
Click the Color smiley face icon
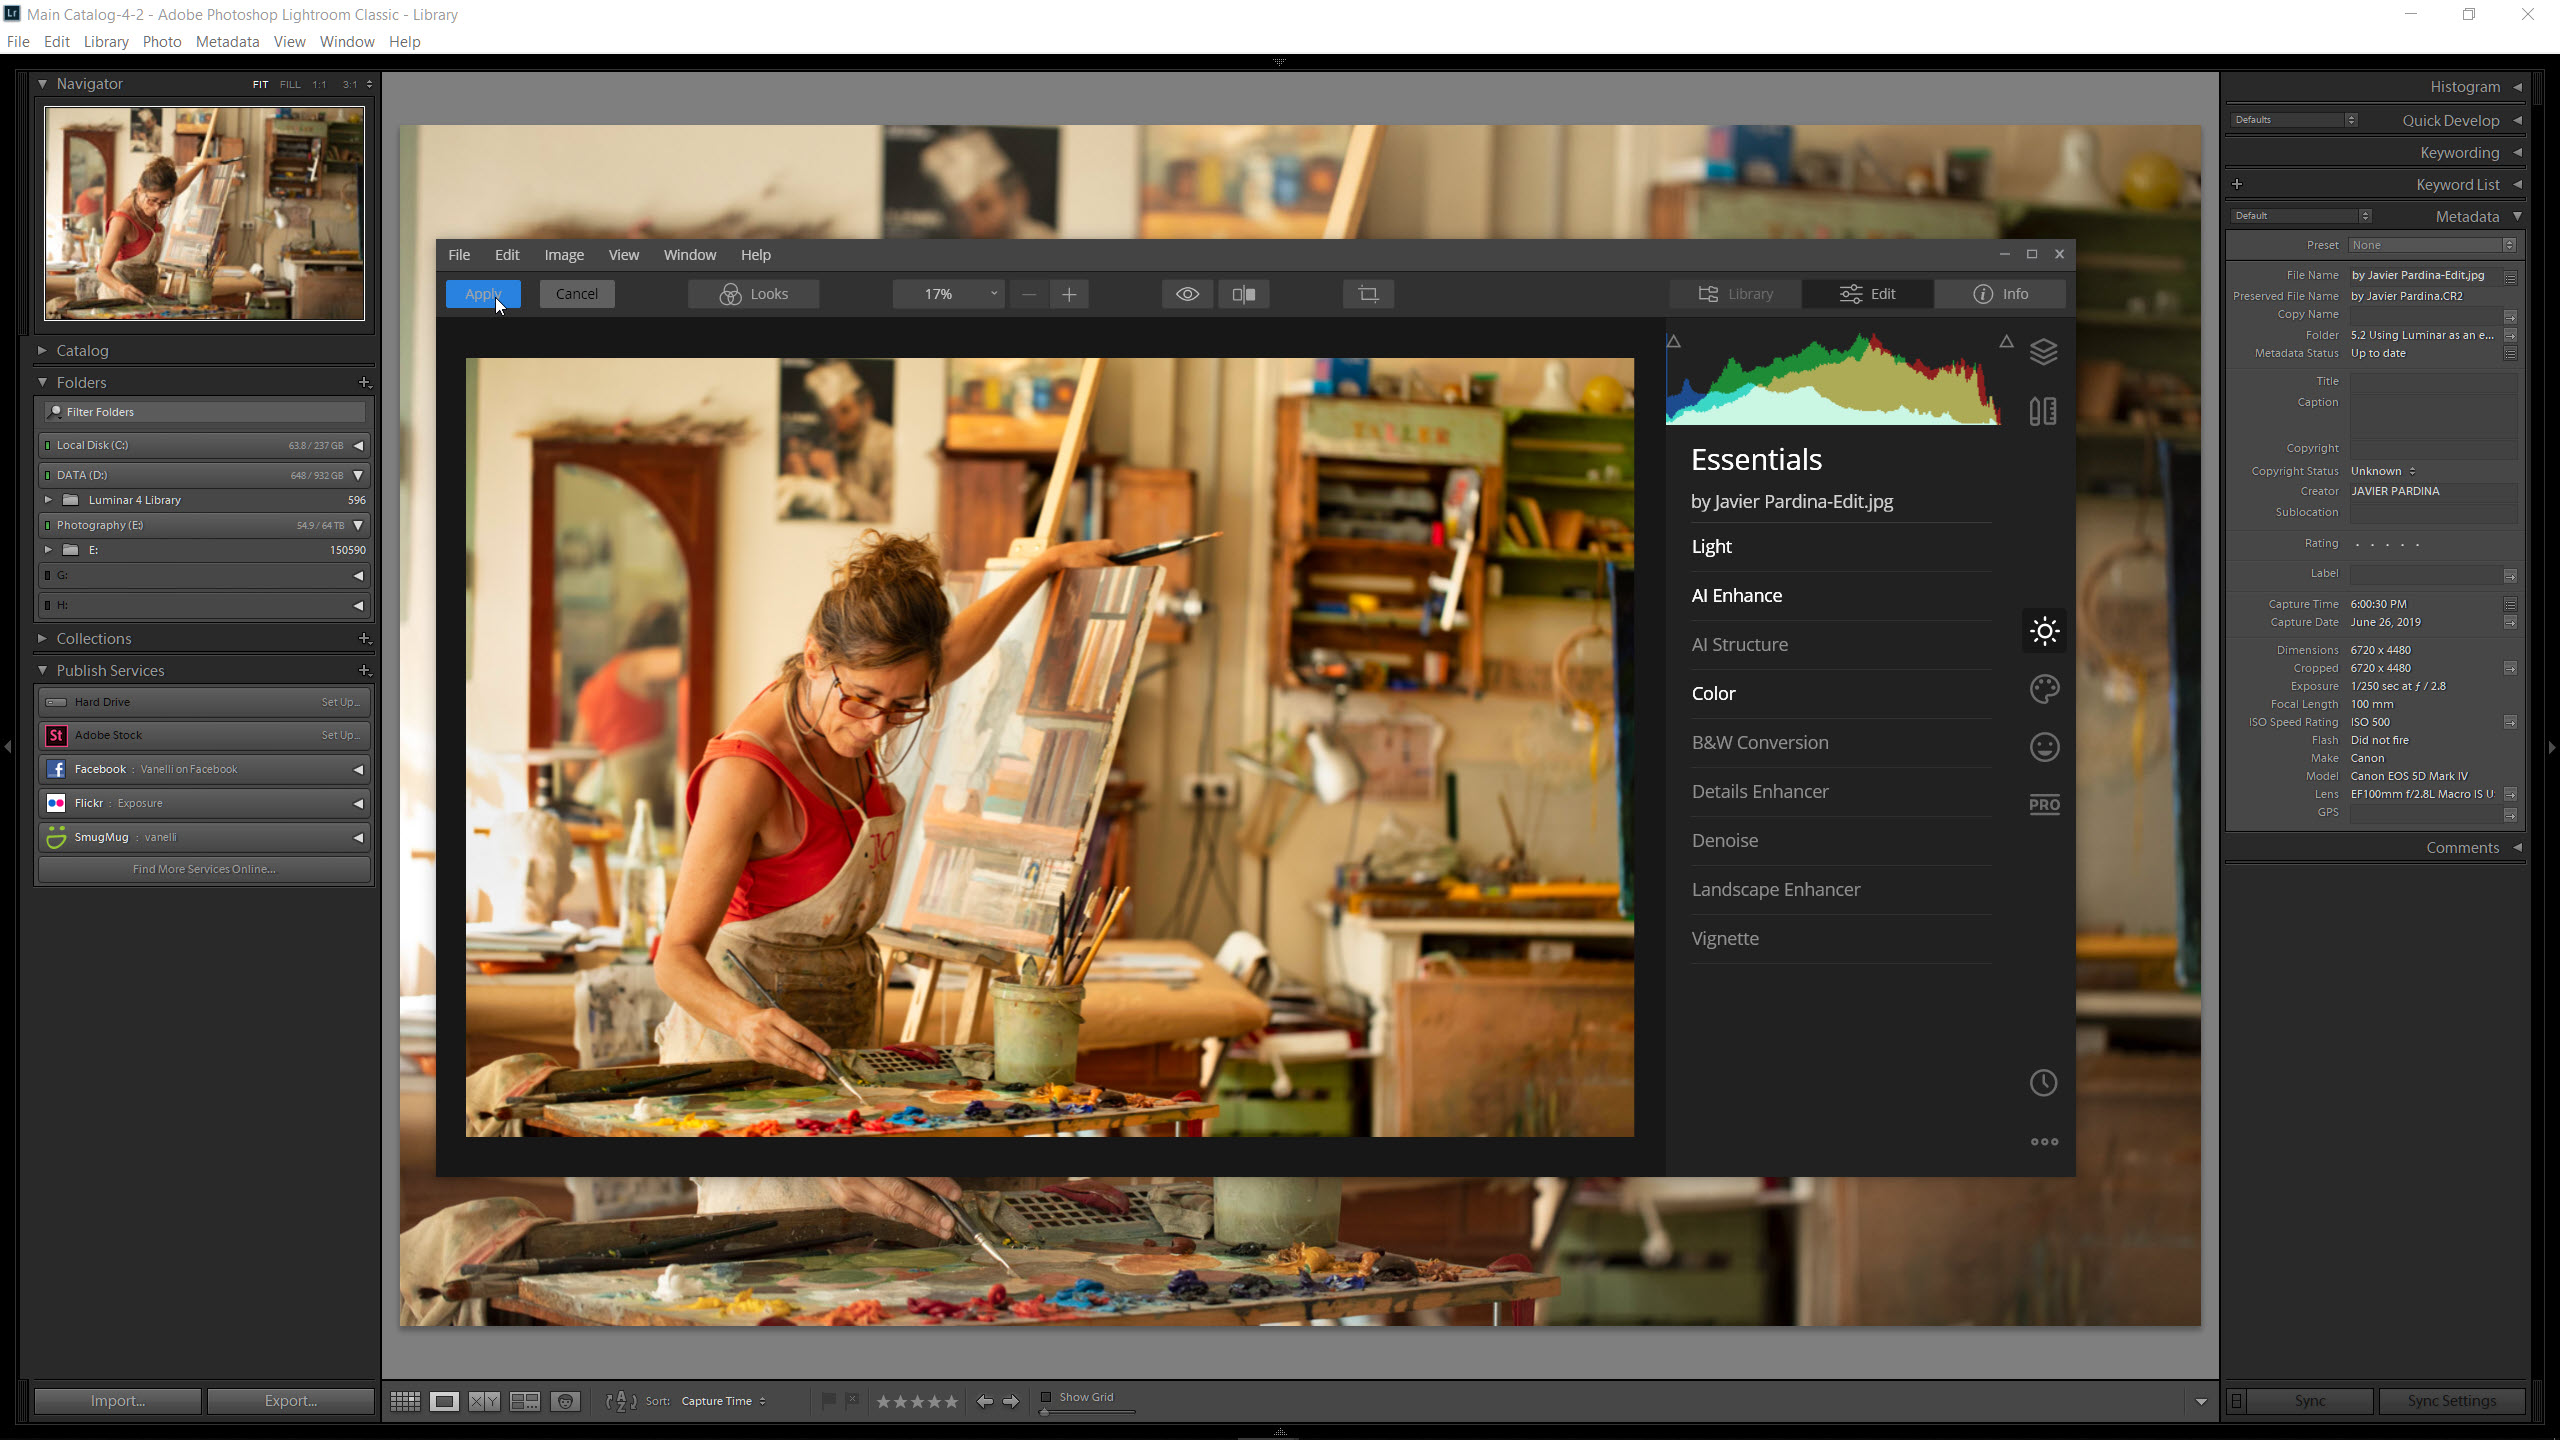coord(2045,747)
